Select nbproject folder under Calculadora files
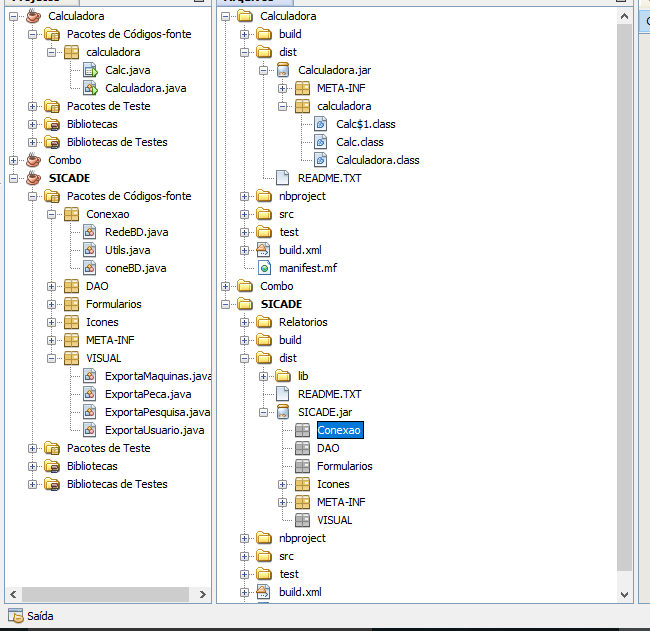Screen dimensions: 650x631 [x=302, y=196]
